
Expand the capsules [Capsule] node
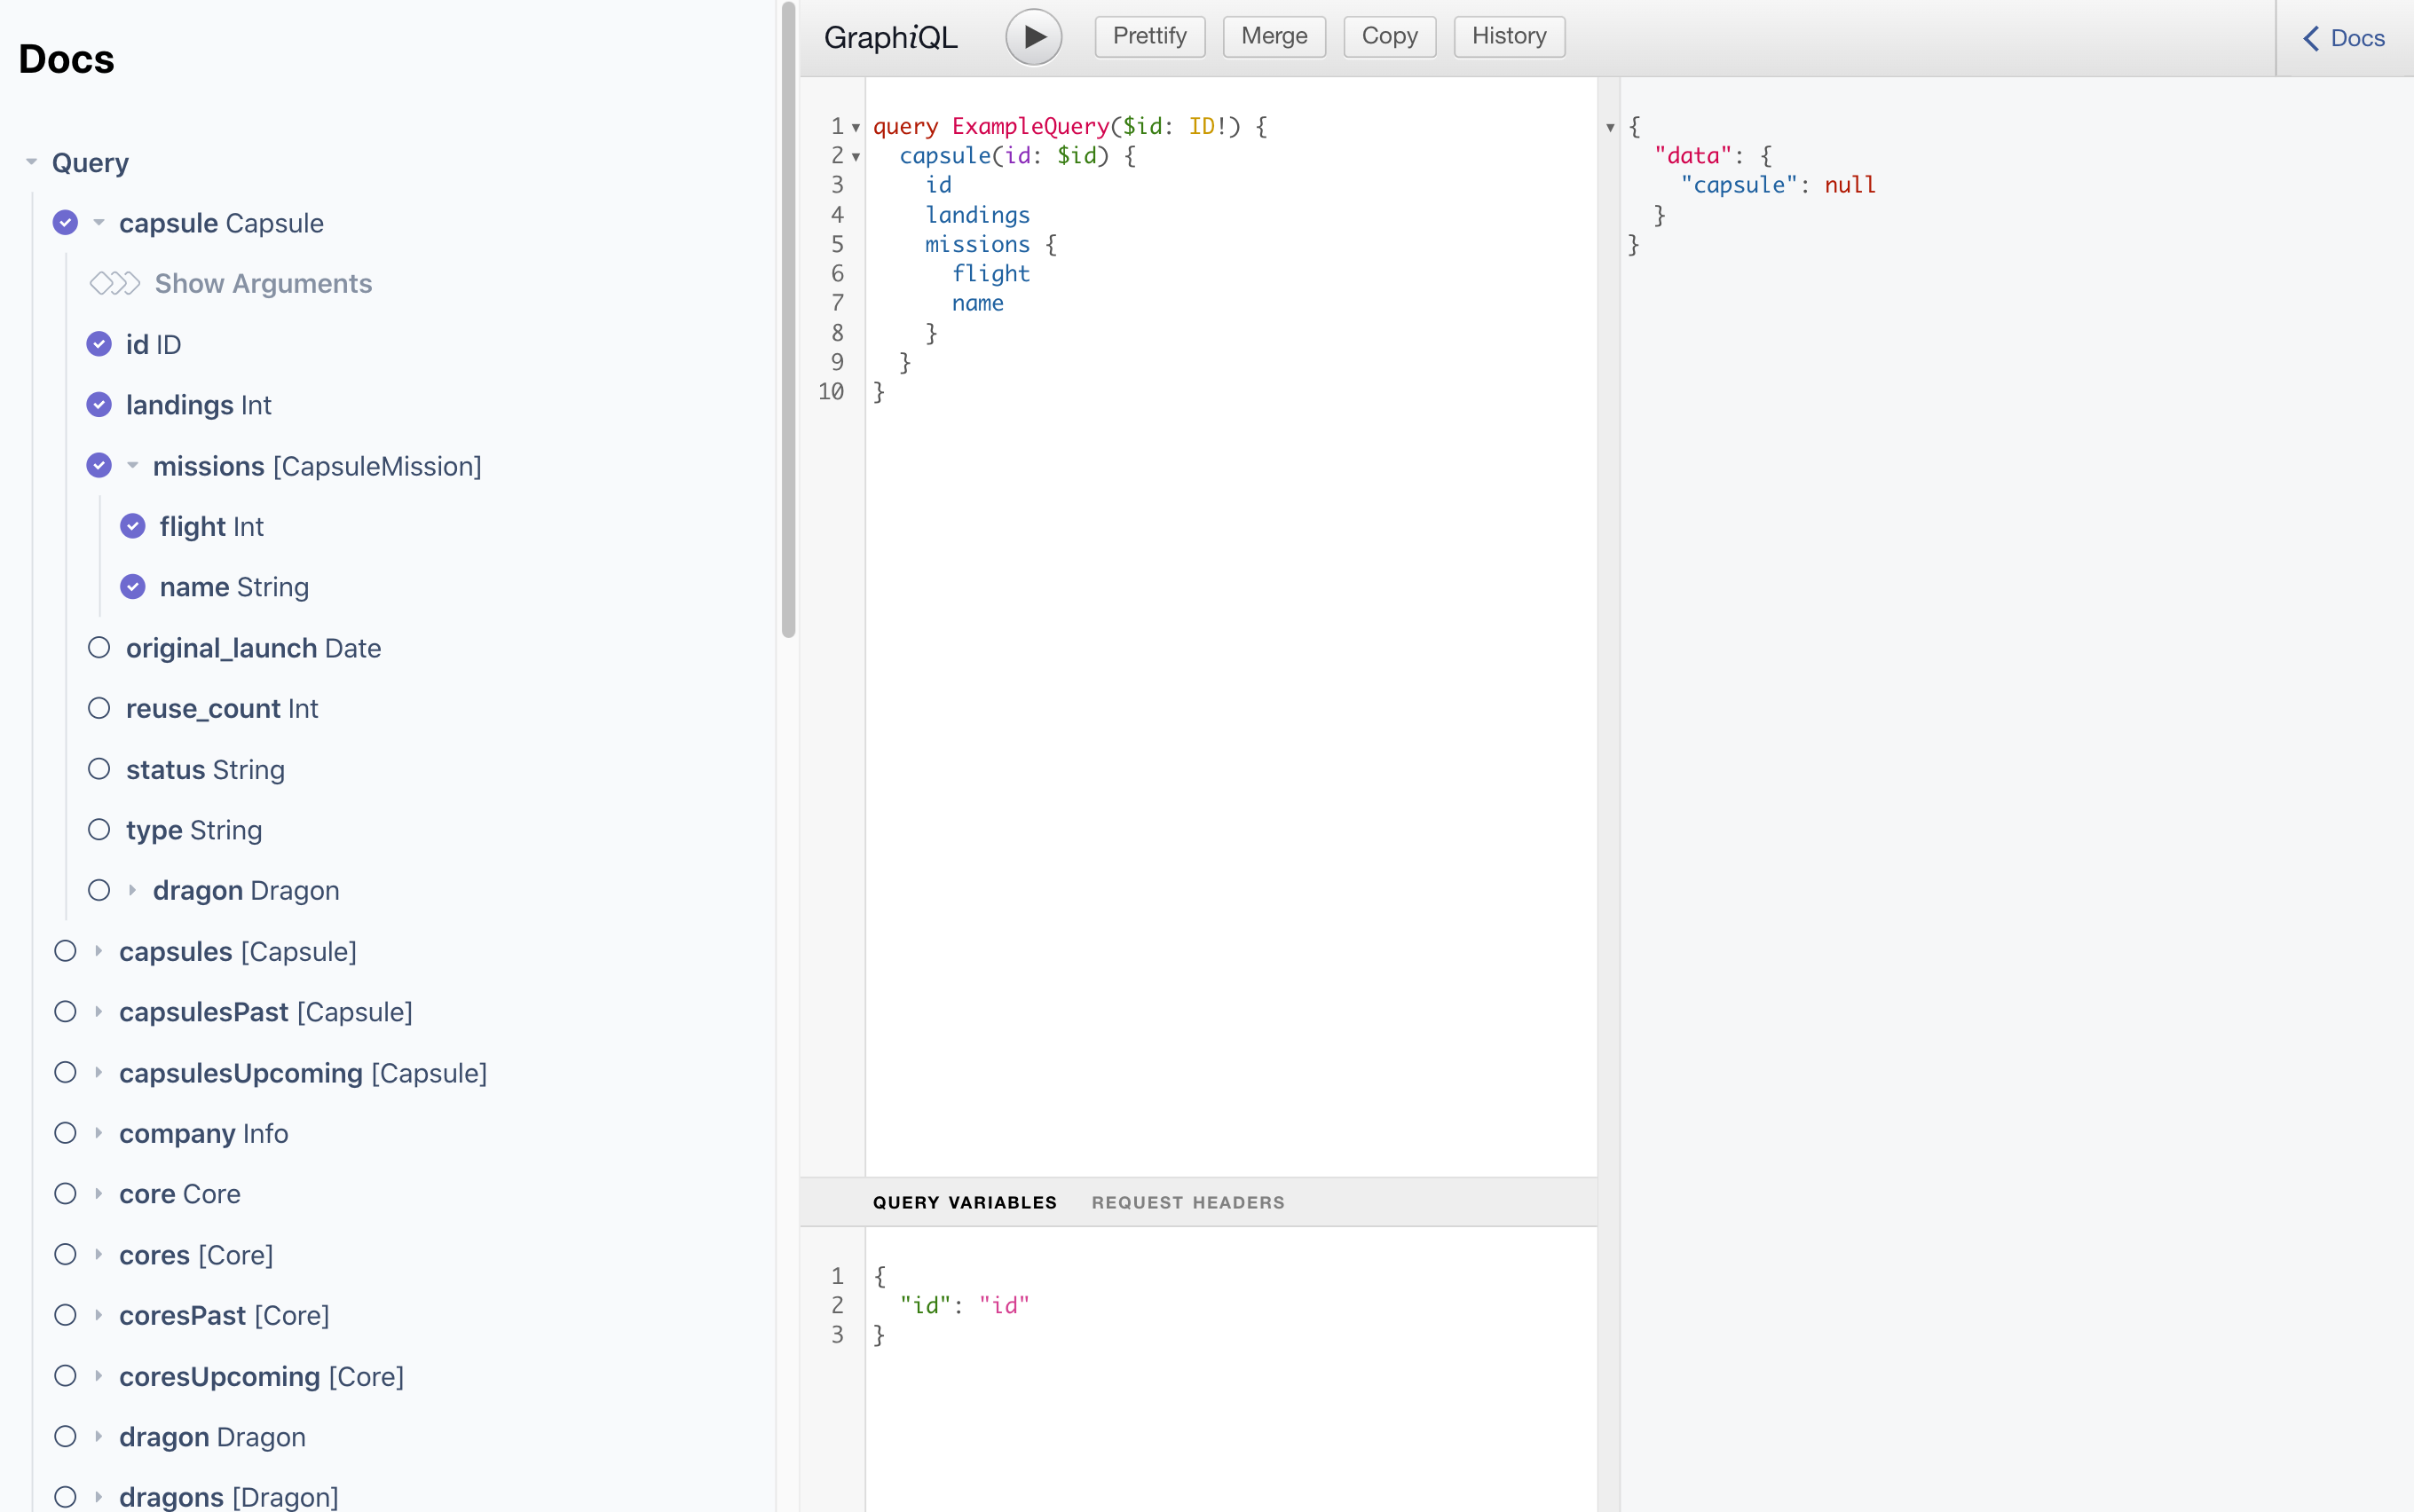tap(98, 951)
